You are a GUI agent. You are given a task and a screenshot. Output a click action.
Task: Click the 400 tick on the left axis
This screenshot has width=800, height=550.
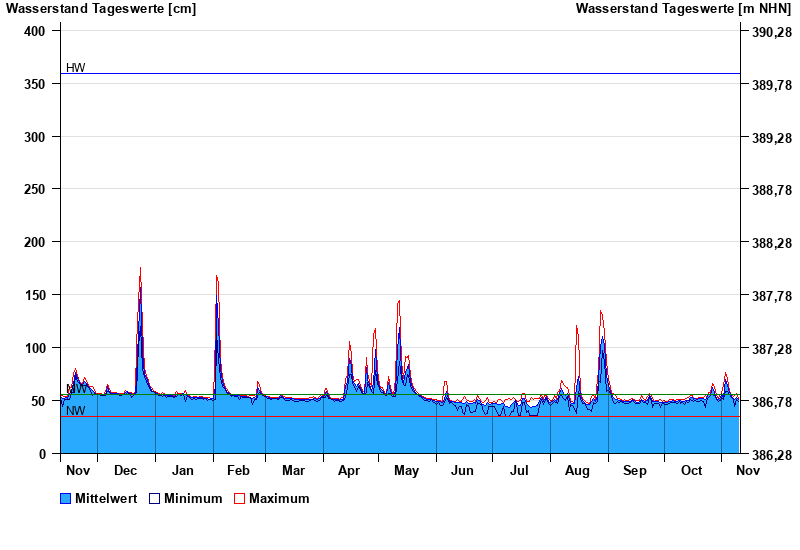click(x=35, y=31)
